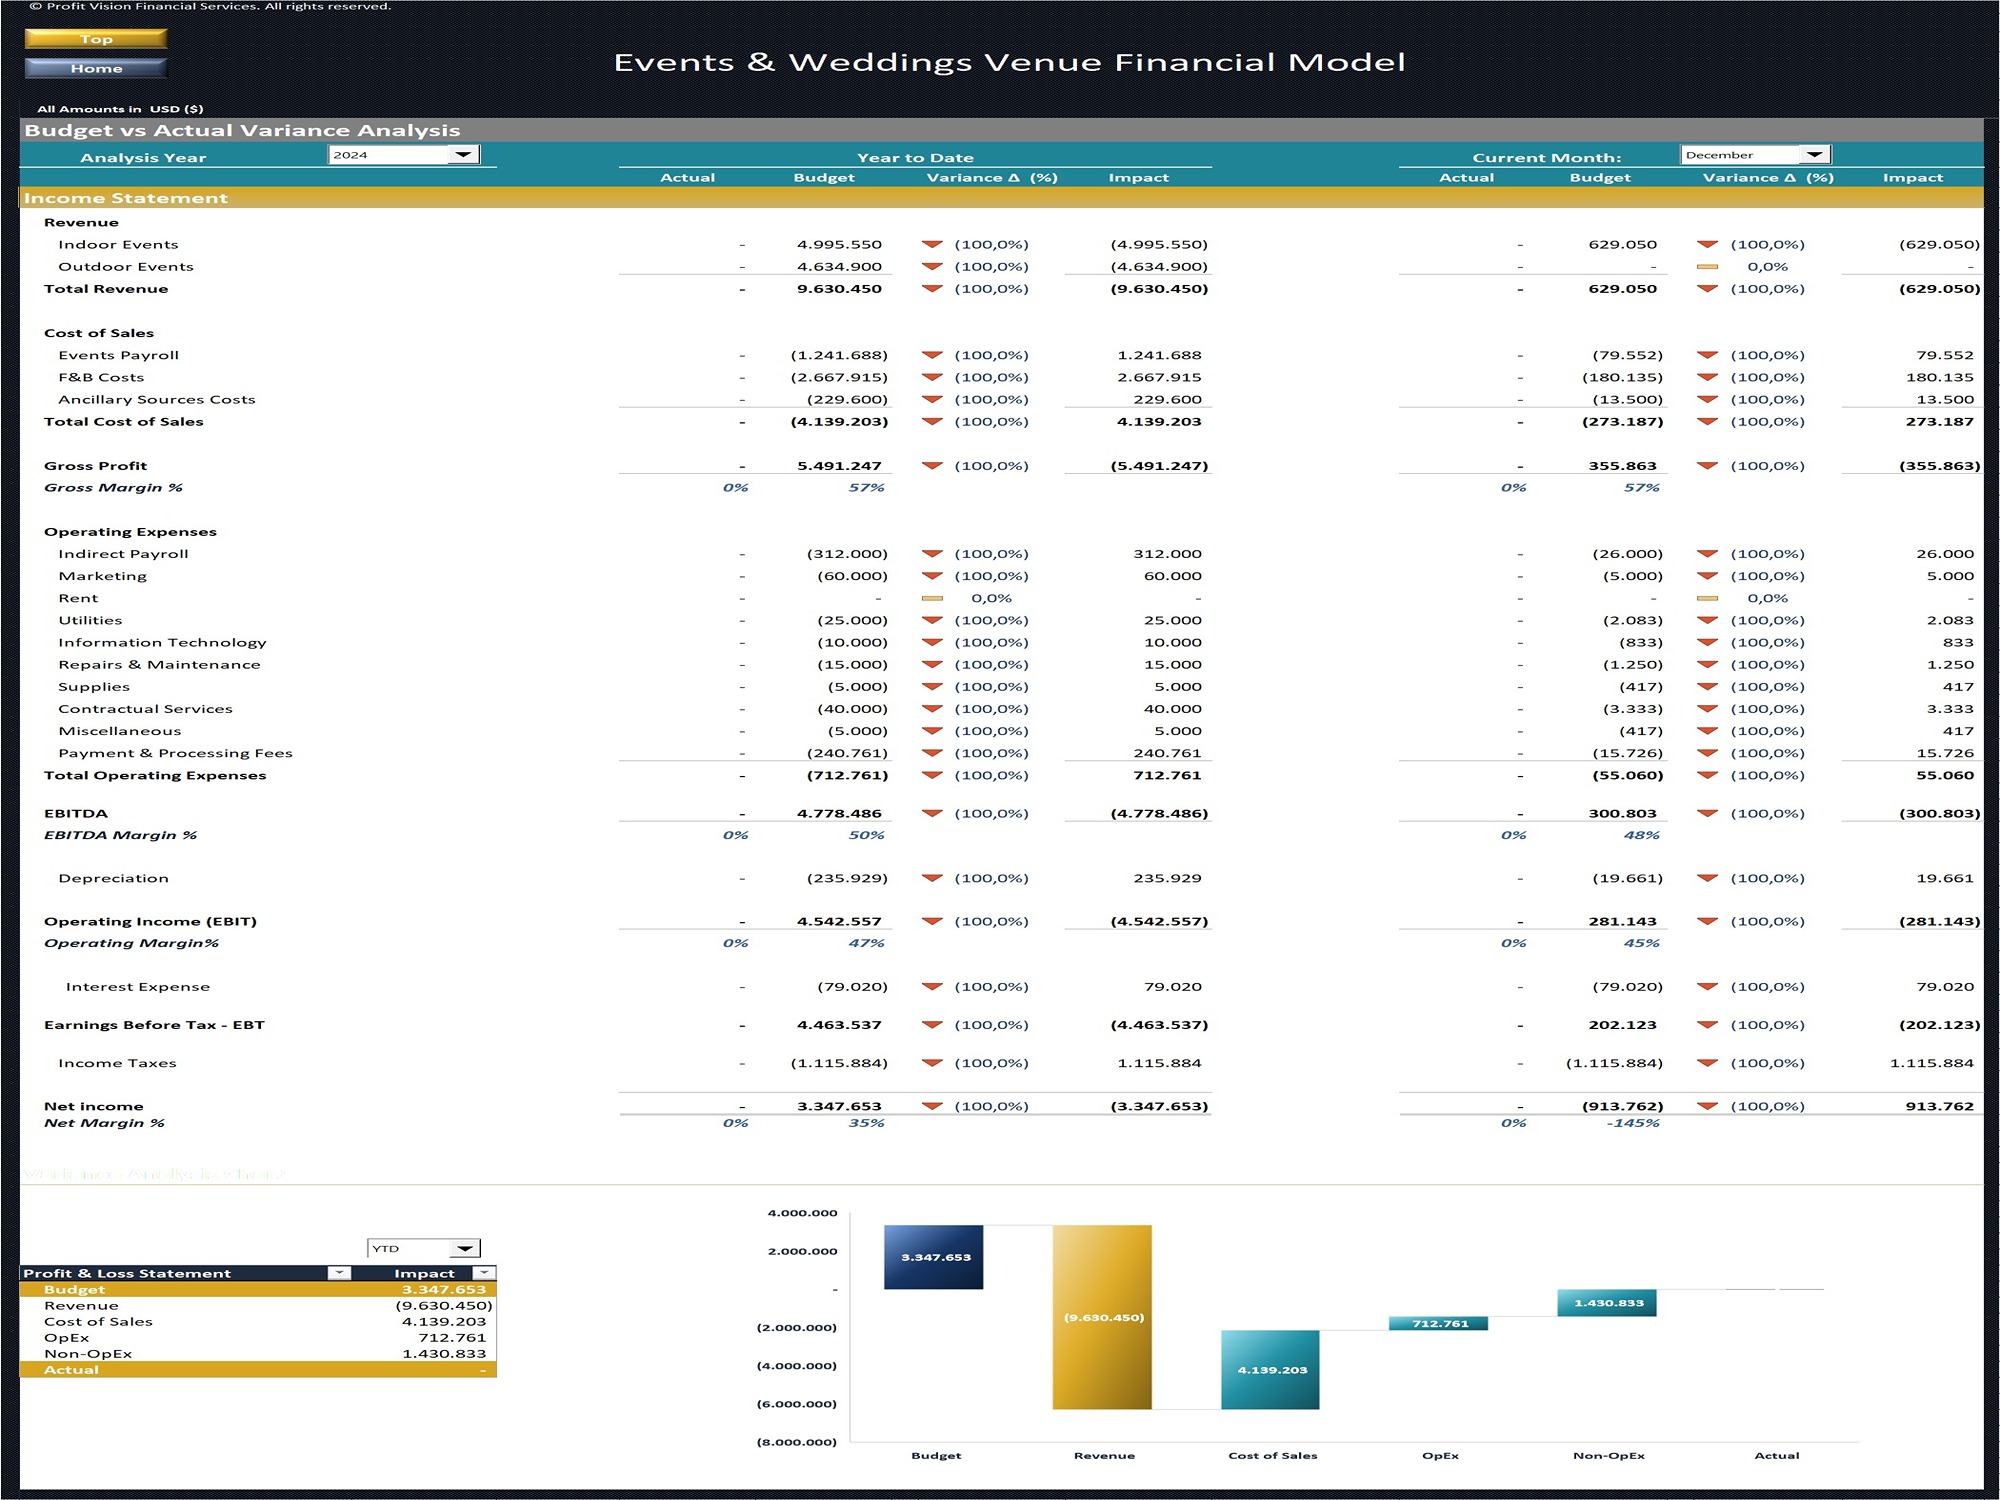2000x1500 pixels.
Task: Open the YTD selector above the Profit & Loss table
Action: coord(466,1247)
